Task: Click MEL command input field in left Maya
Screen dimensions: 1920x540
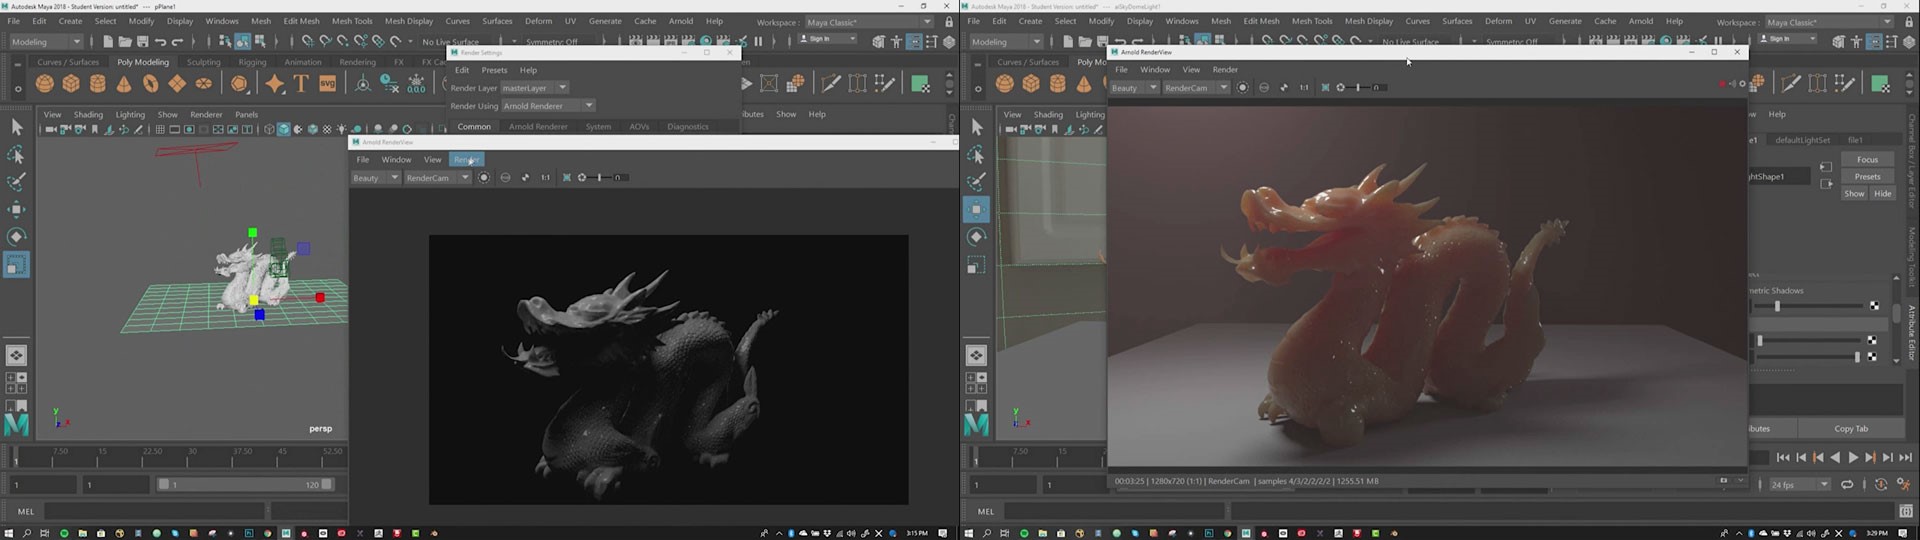Action: point(154,511)
